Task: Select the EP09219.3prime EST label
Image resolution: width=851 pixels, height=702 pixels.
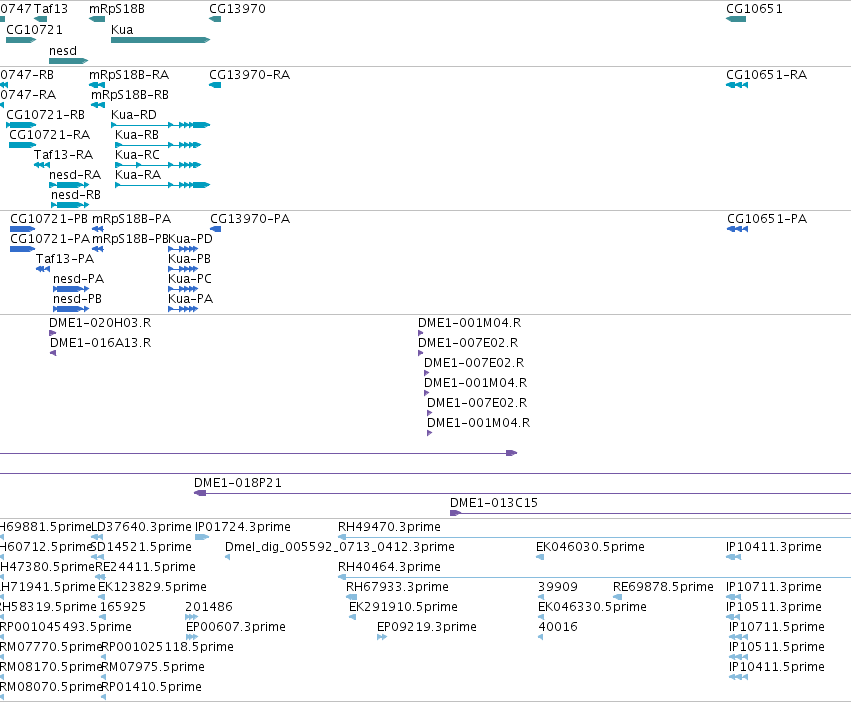Action: pyautogui.click(x=427, y=628)
